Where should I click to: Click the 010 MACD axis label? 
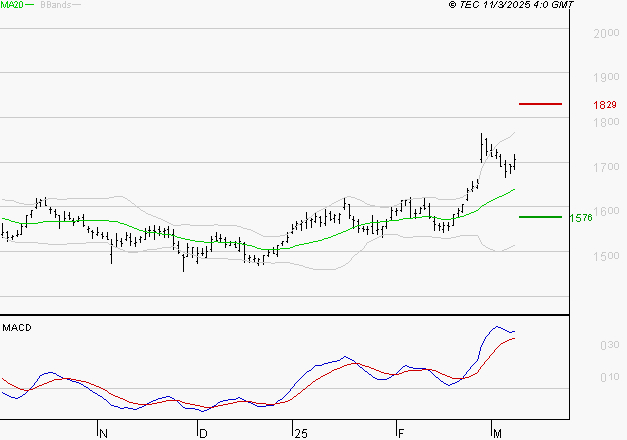click(x=610, y=377)
